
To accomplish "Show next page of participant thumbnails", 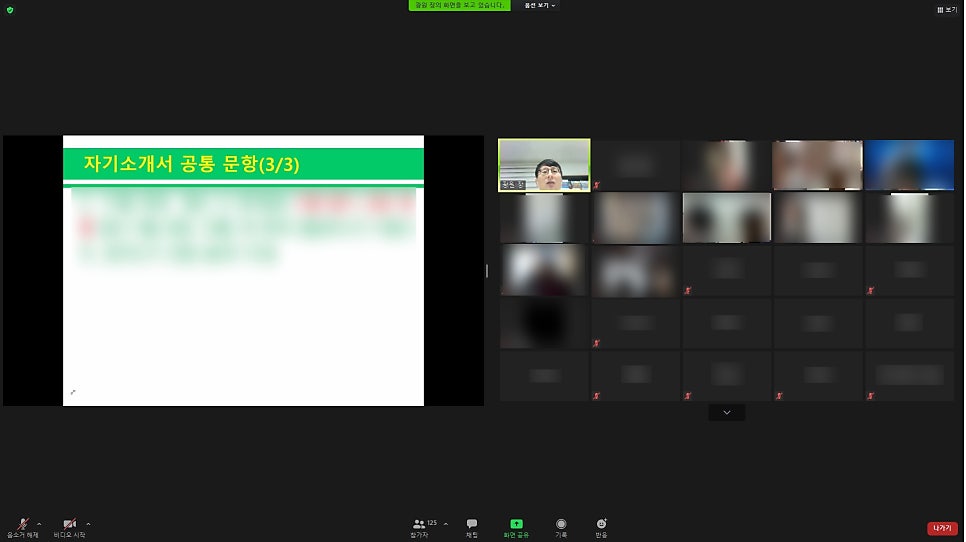I will (727, 413).
